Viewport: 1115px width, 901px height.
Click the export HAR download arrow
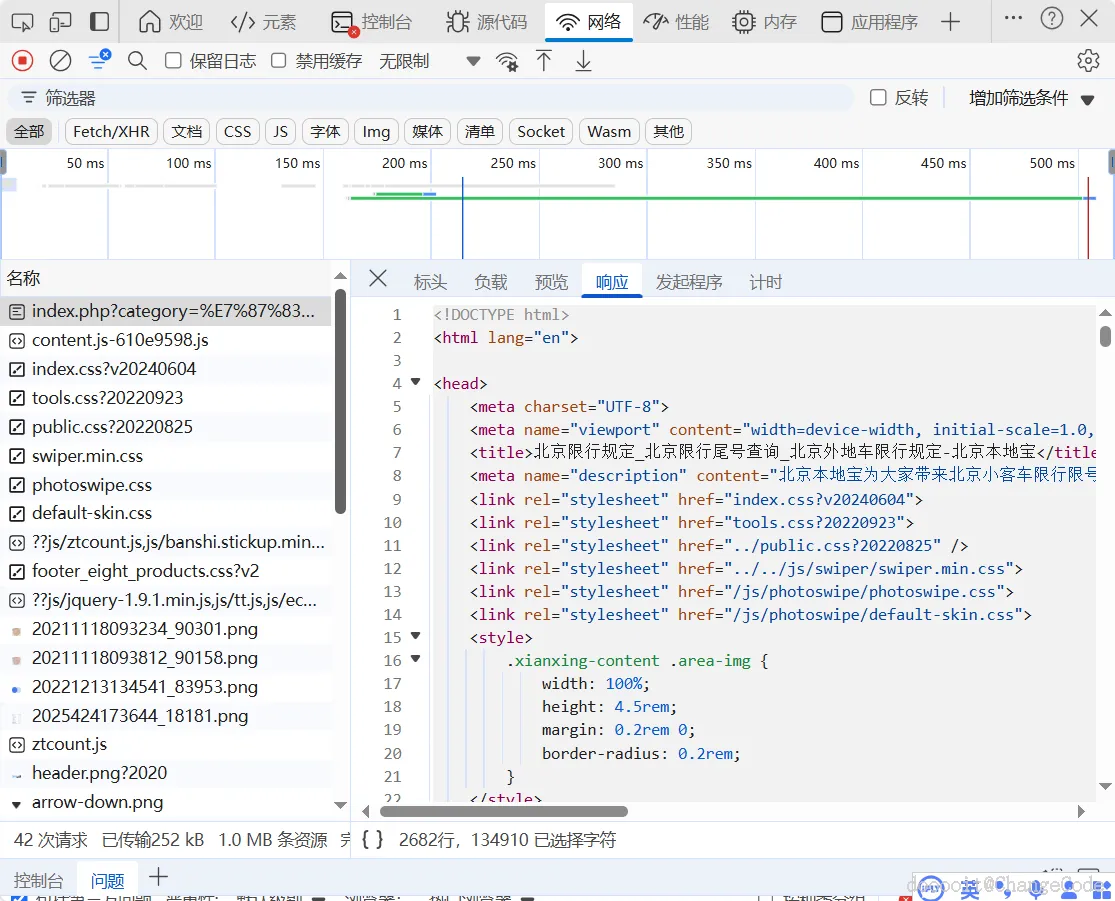pyautogui.click(x=583, y=61)
